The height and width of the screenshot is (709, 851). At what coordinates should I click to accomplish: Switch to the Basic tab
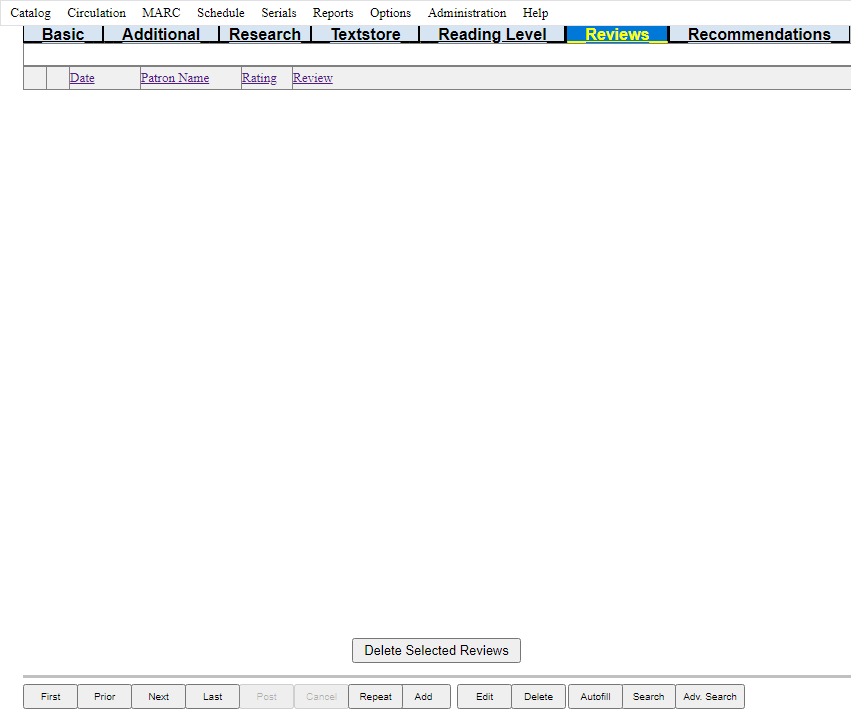[63, 35]
